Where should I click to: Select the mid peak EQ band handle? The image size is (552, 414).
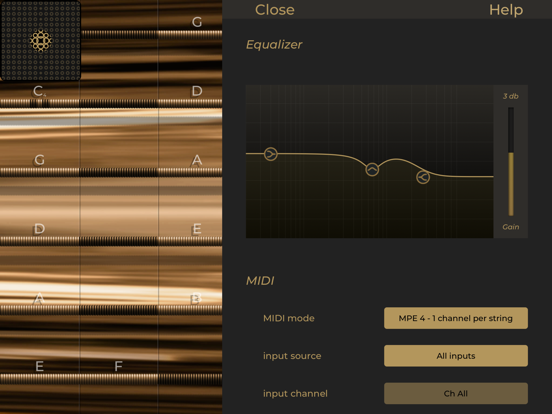pyautogui.click(x=372, y=169)
